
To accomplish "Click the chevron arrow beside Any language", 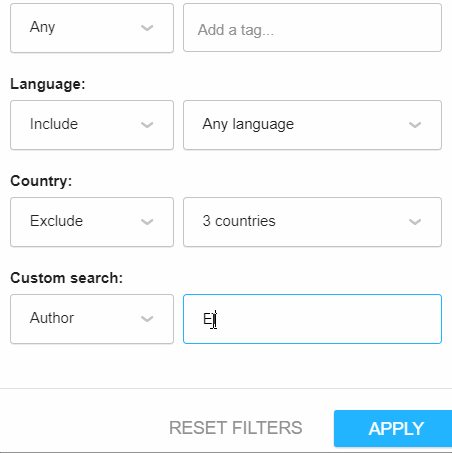I will pyautogui.click(x=415, y=125).
